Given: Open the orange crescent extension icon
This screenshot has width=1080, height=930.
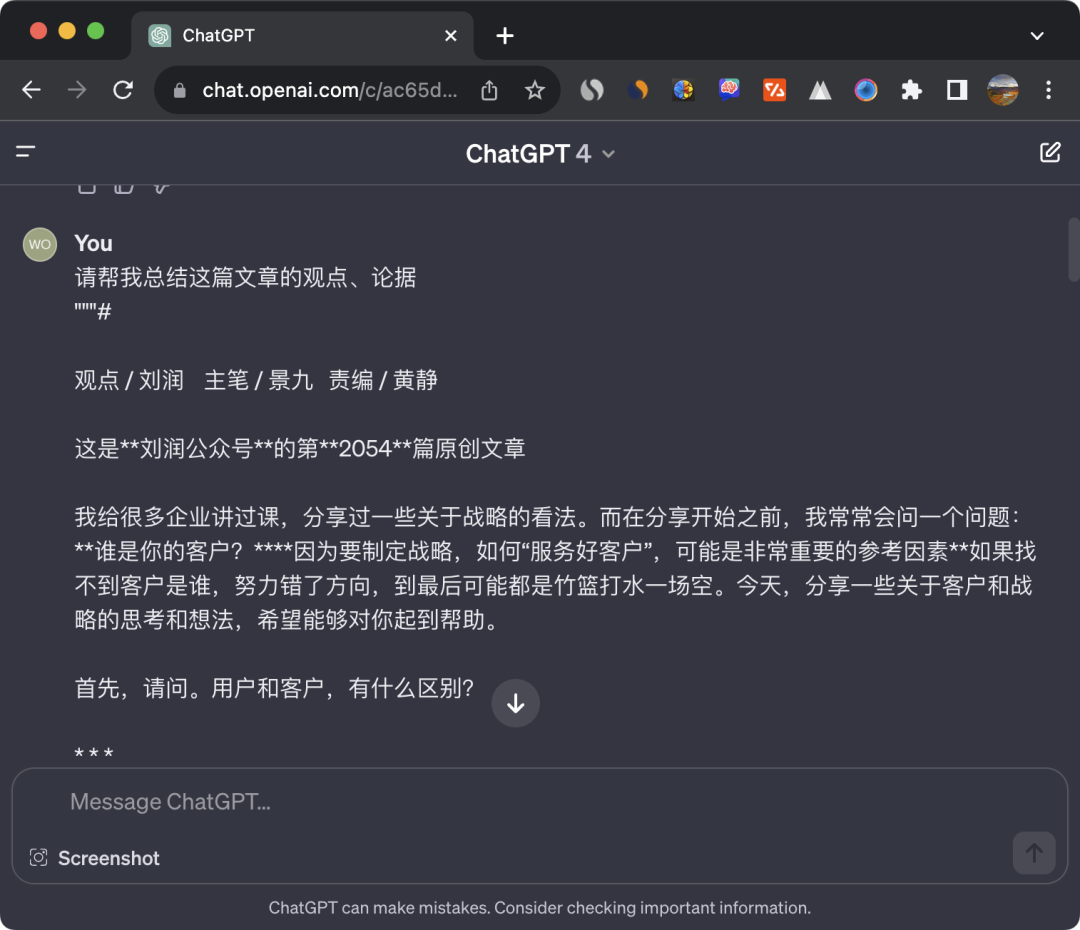Looking at the screenshot, I should click(x=638, y=90).
